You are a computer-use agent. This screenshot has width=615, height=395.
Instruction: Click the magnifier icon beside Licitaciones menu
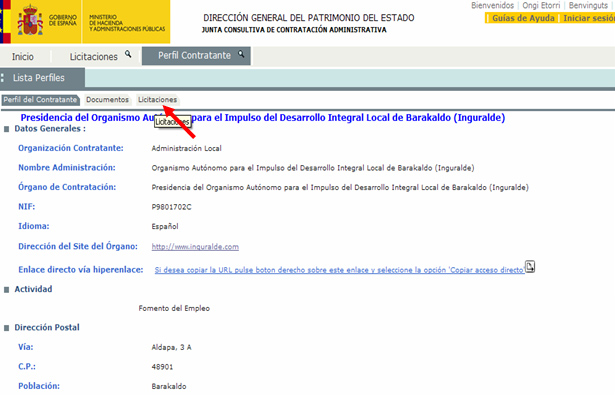click(128, 54)
